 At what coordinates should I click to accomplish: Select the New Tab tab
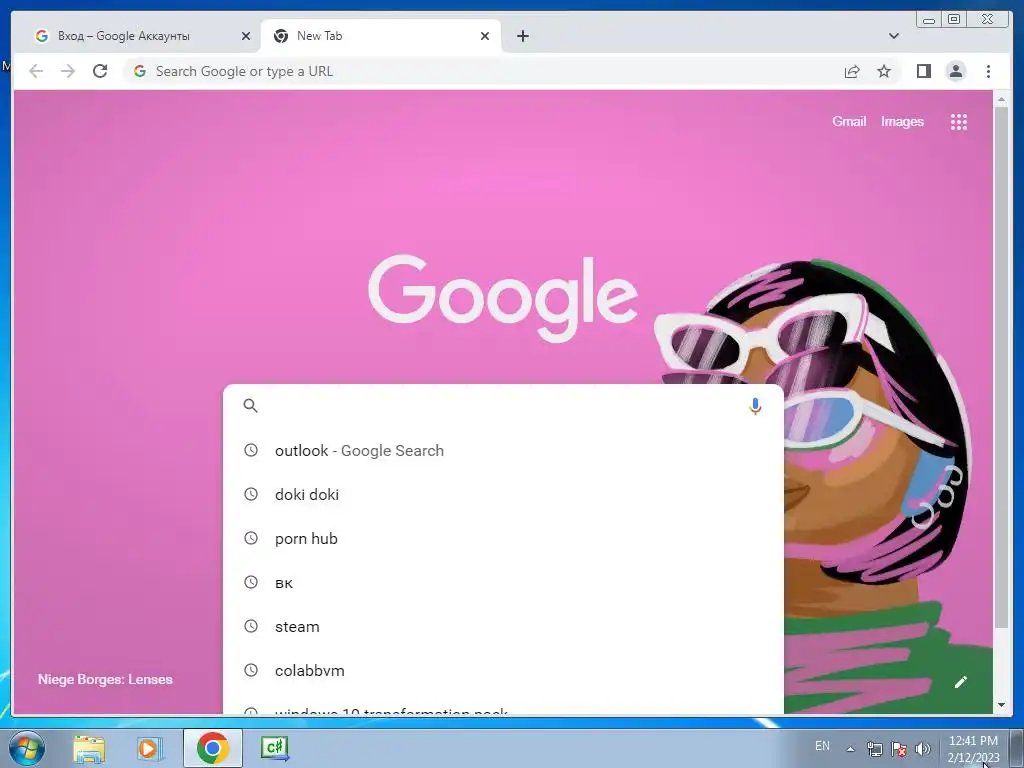click(x=381, y=36)
